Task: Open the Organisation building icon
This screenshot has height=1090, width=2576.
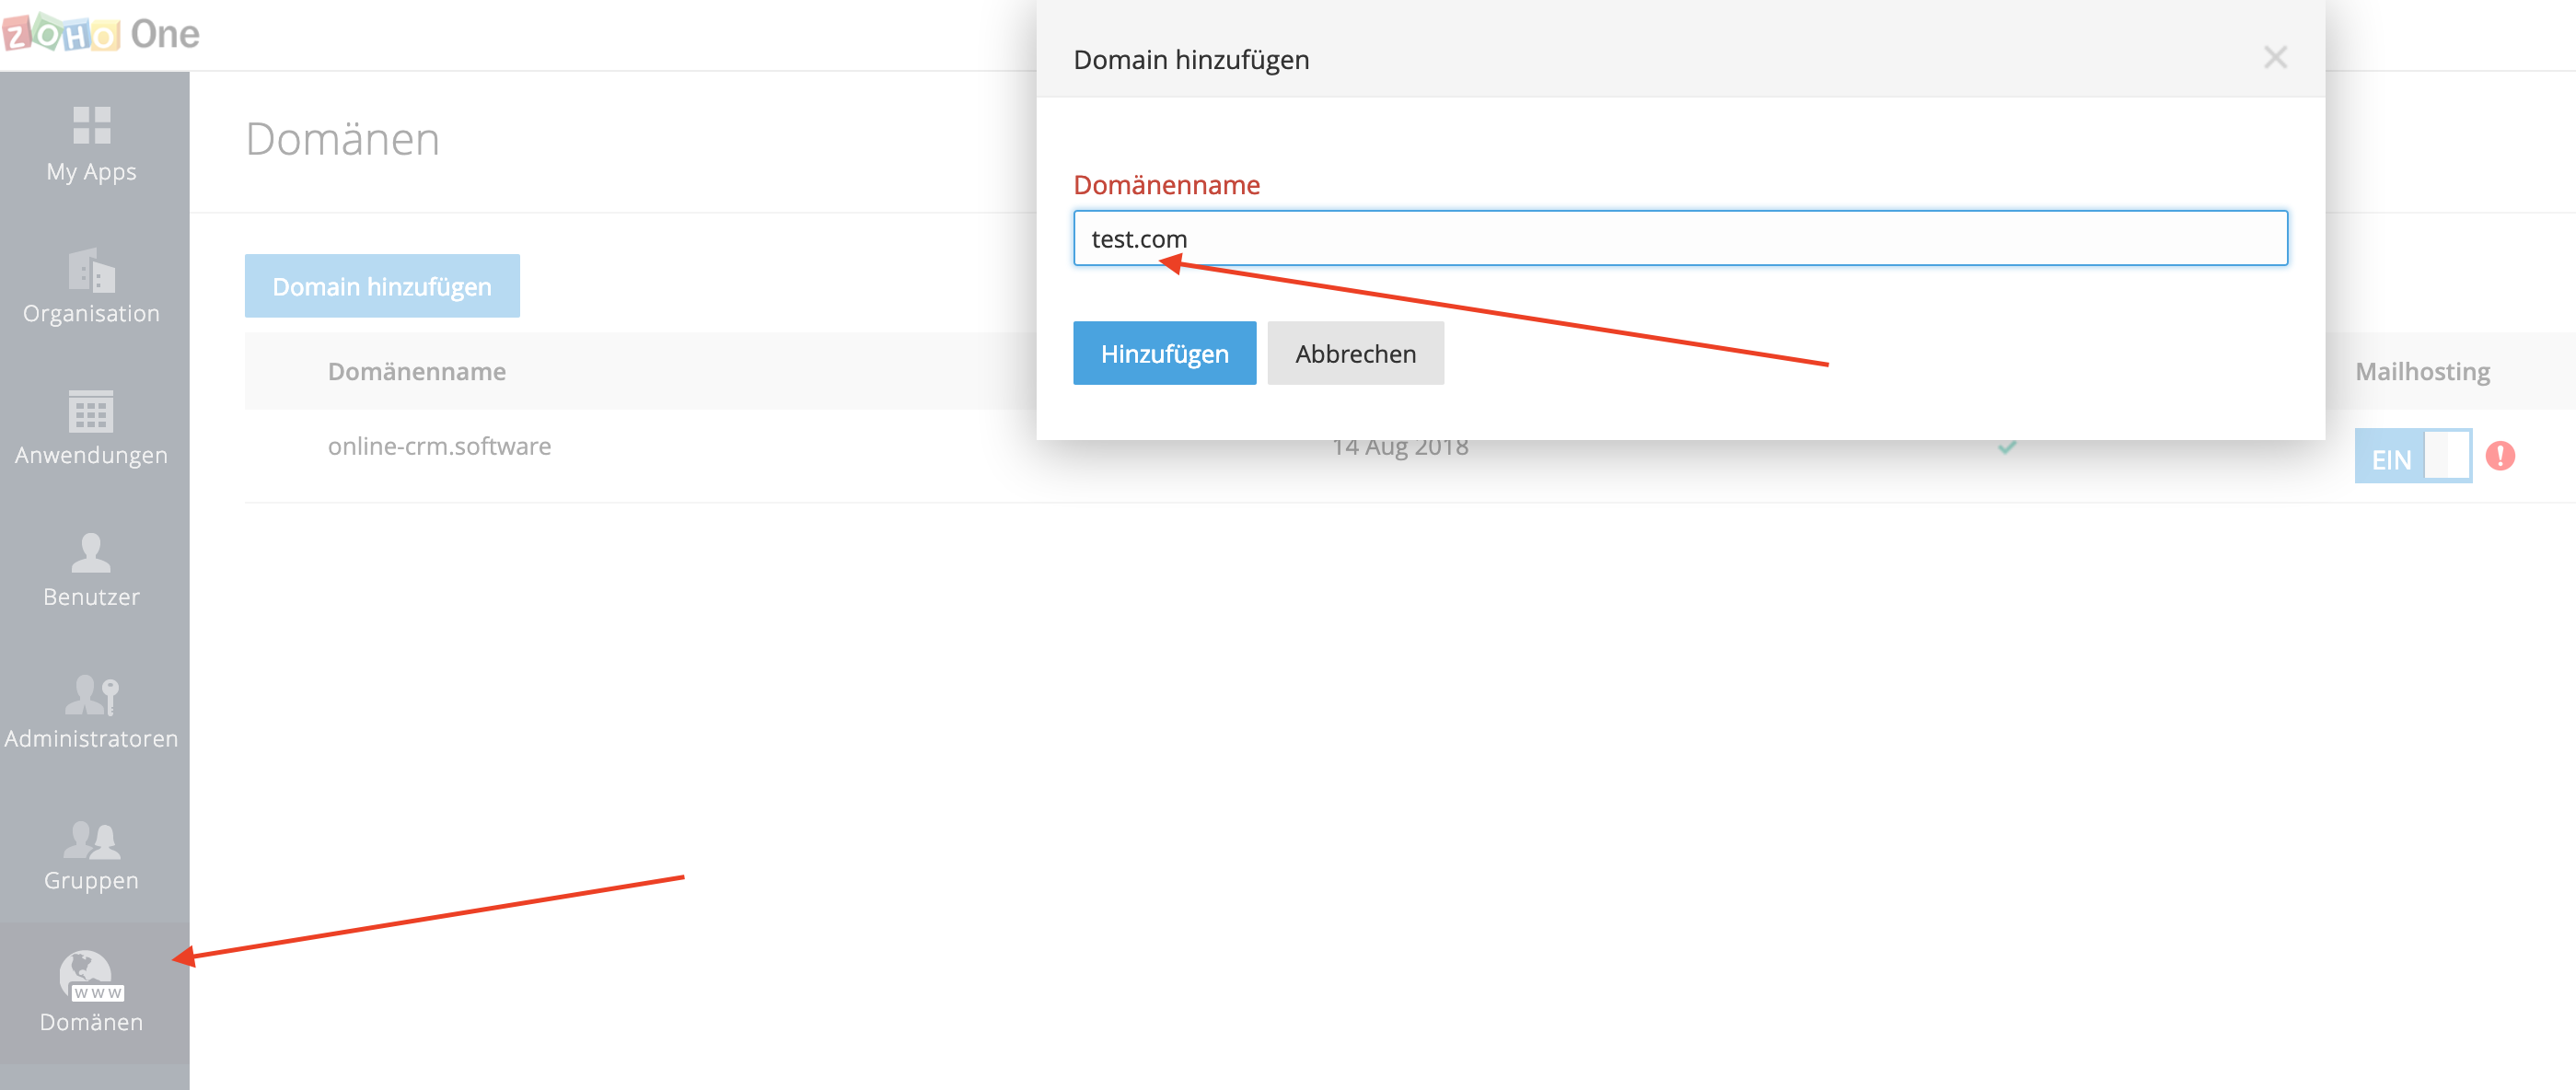Action: tap(91, 269)
